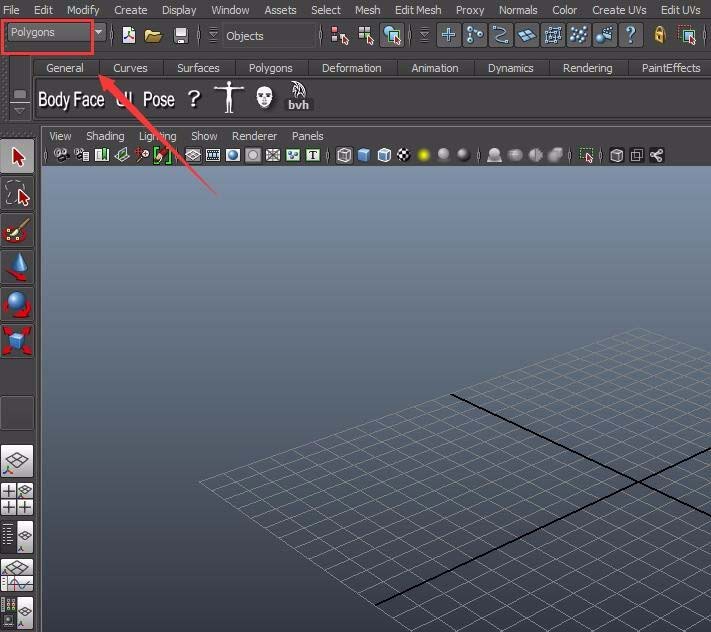Open the File menu
The image size is (711, 632).
(x=11, y=10)
